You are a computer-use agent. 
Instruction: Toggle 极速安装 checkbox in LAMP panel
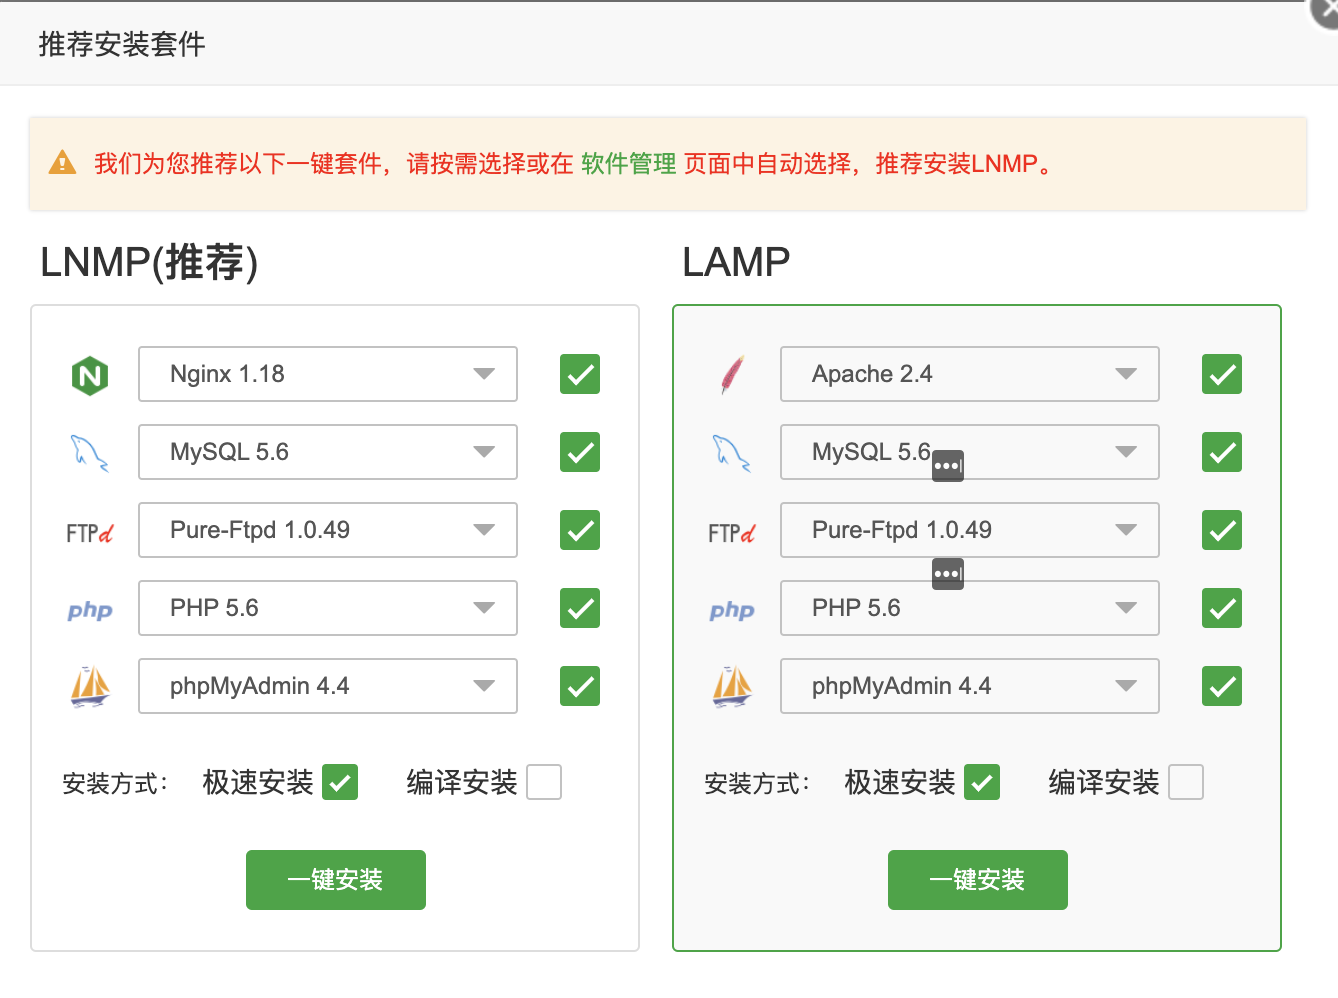pyautogui.click(x=982, y=782)
